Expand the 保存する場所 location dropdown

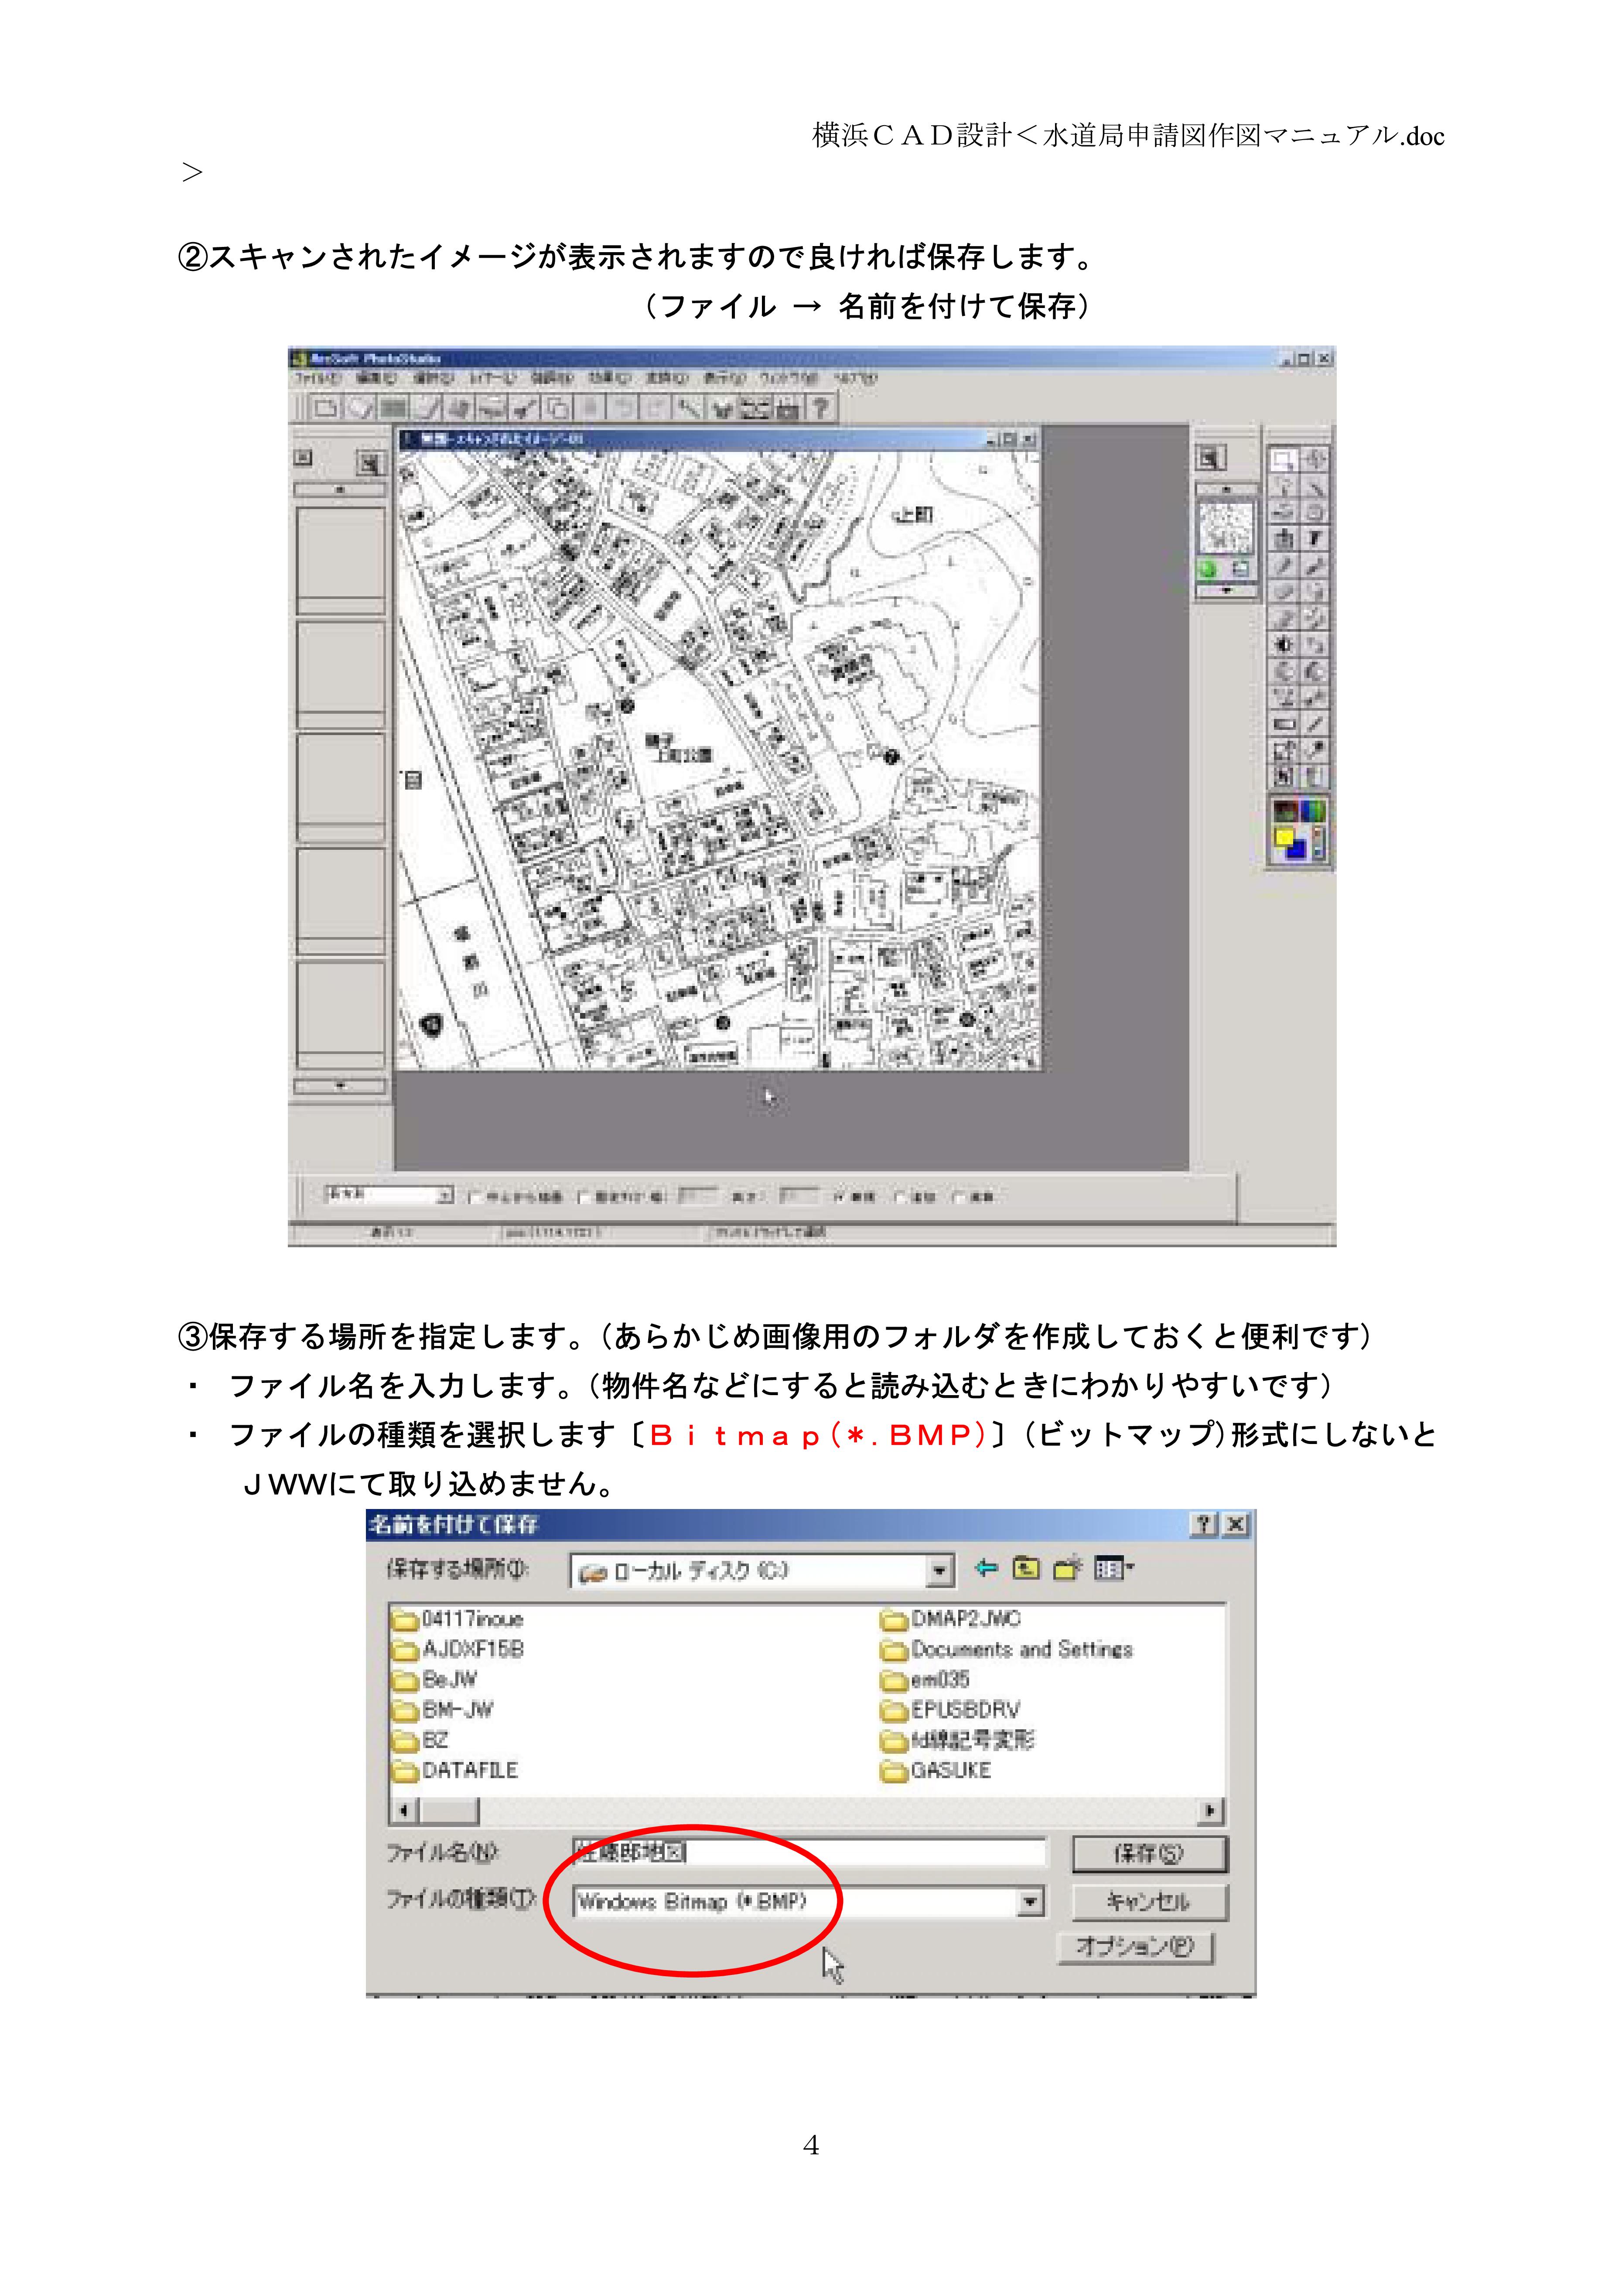tap(939, 1571)
